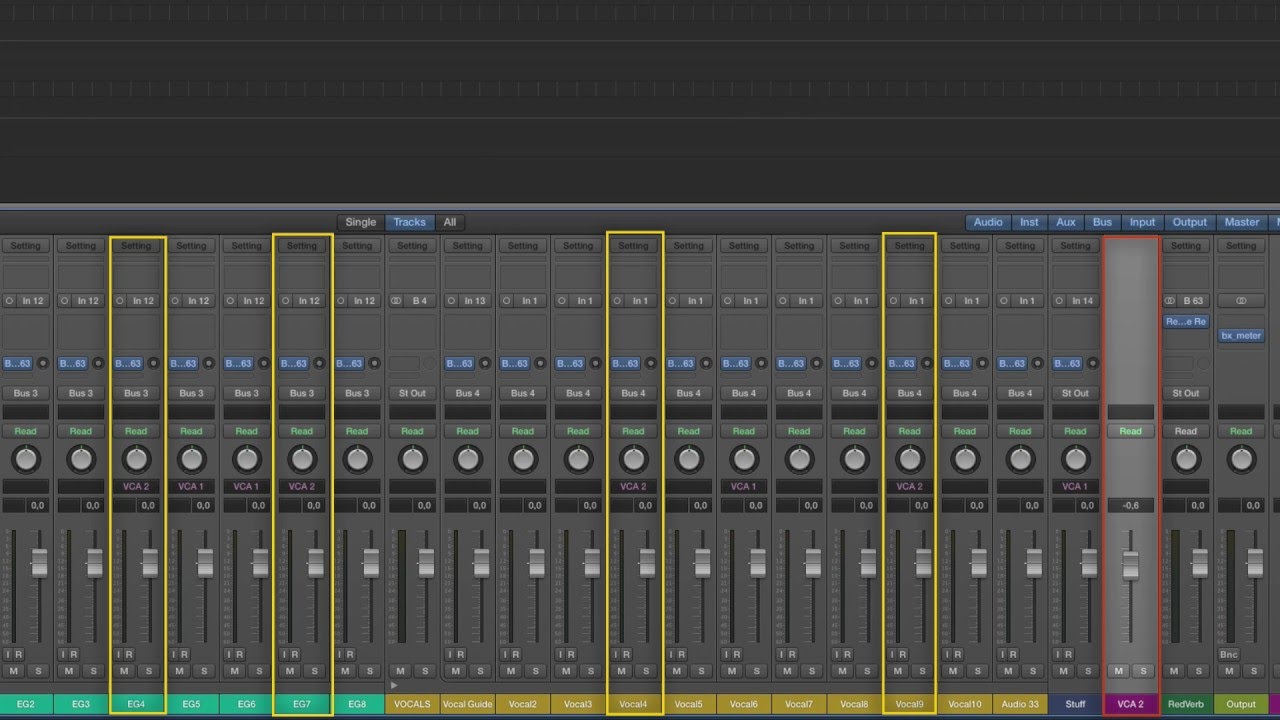Viewport: 1280px width, 720px height.
Task: Open the Setting menu on EG2 strip
Action: pos(26,246)
